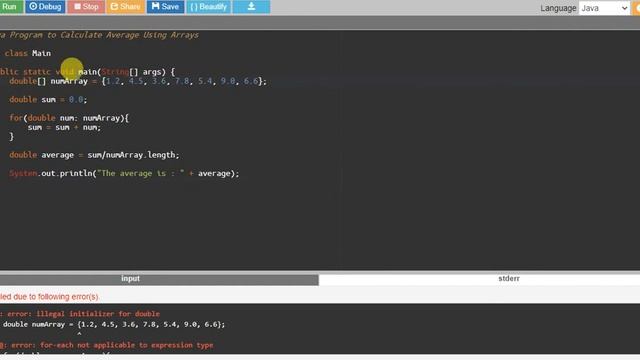Place cursor on 'double sum = 0.0;' line

48,100
